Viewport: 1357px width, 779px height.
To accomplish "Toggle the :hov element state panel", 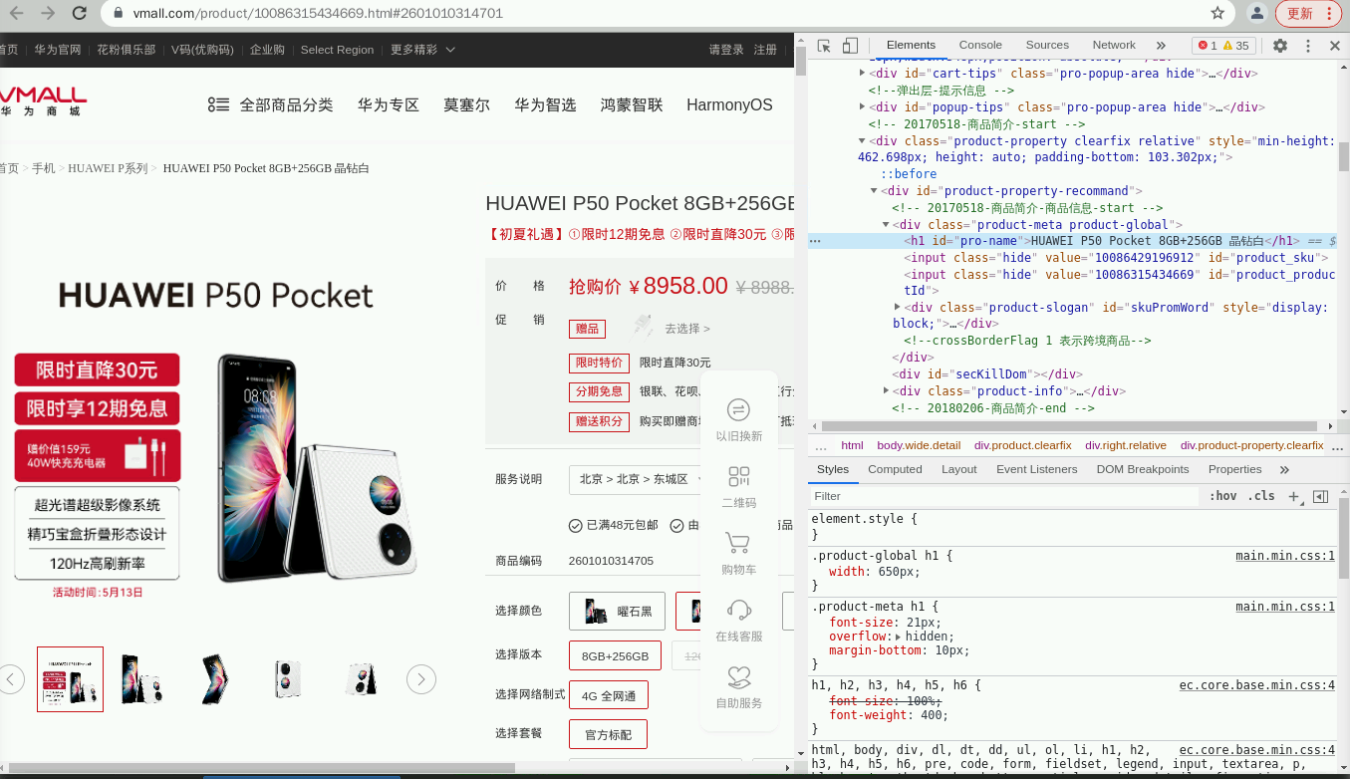I will coord(1223,496).
